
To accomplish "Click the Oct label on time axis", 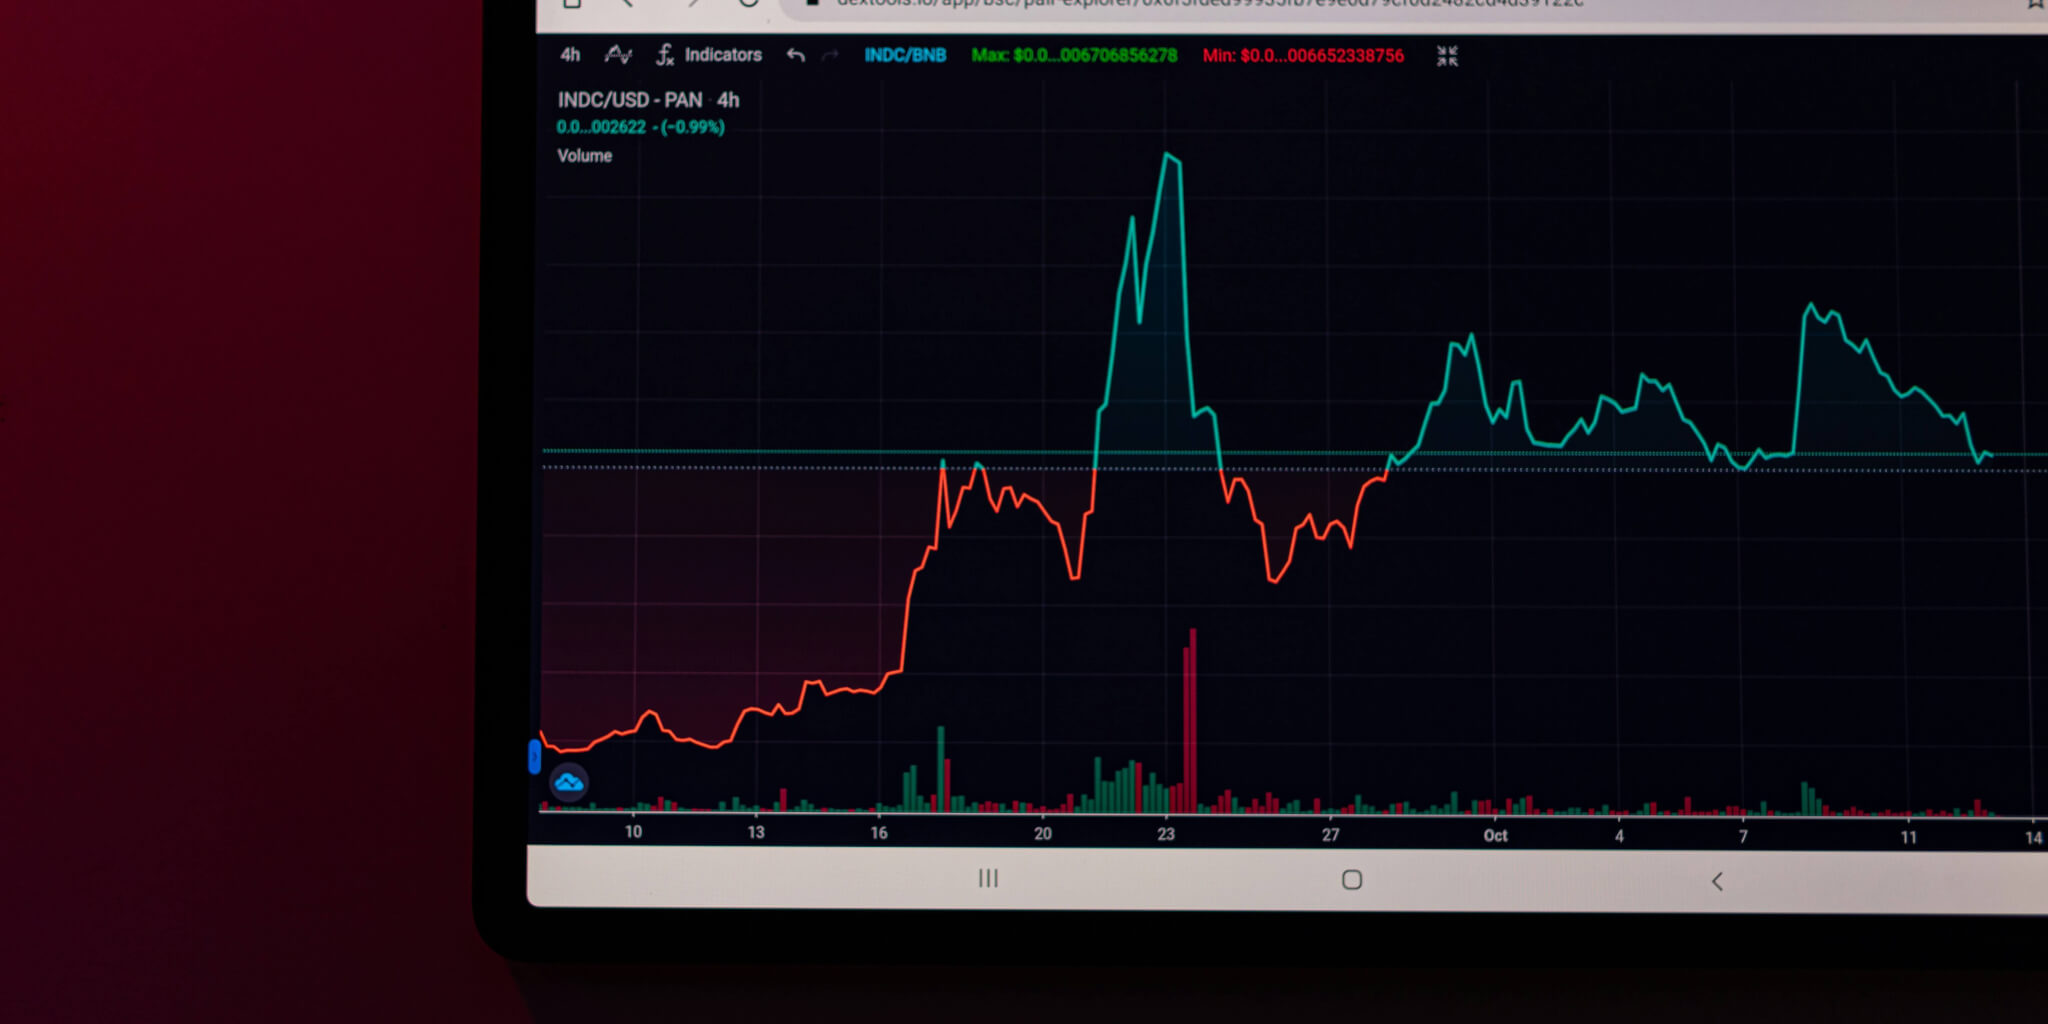I will tap(1495, 835).
